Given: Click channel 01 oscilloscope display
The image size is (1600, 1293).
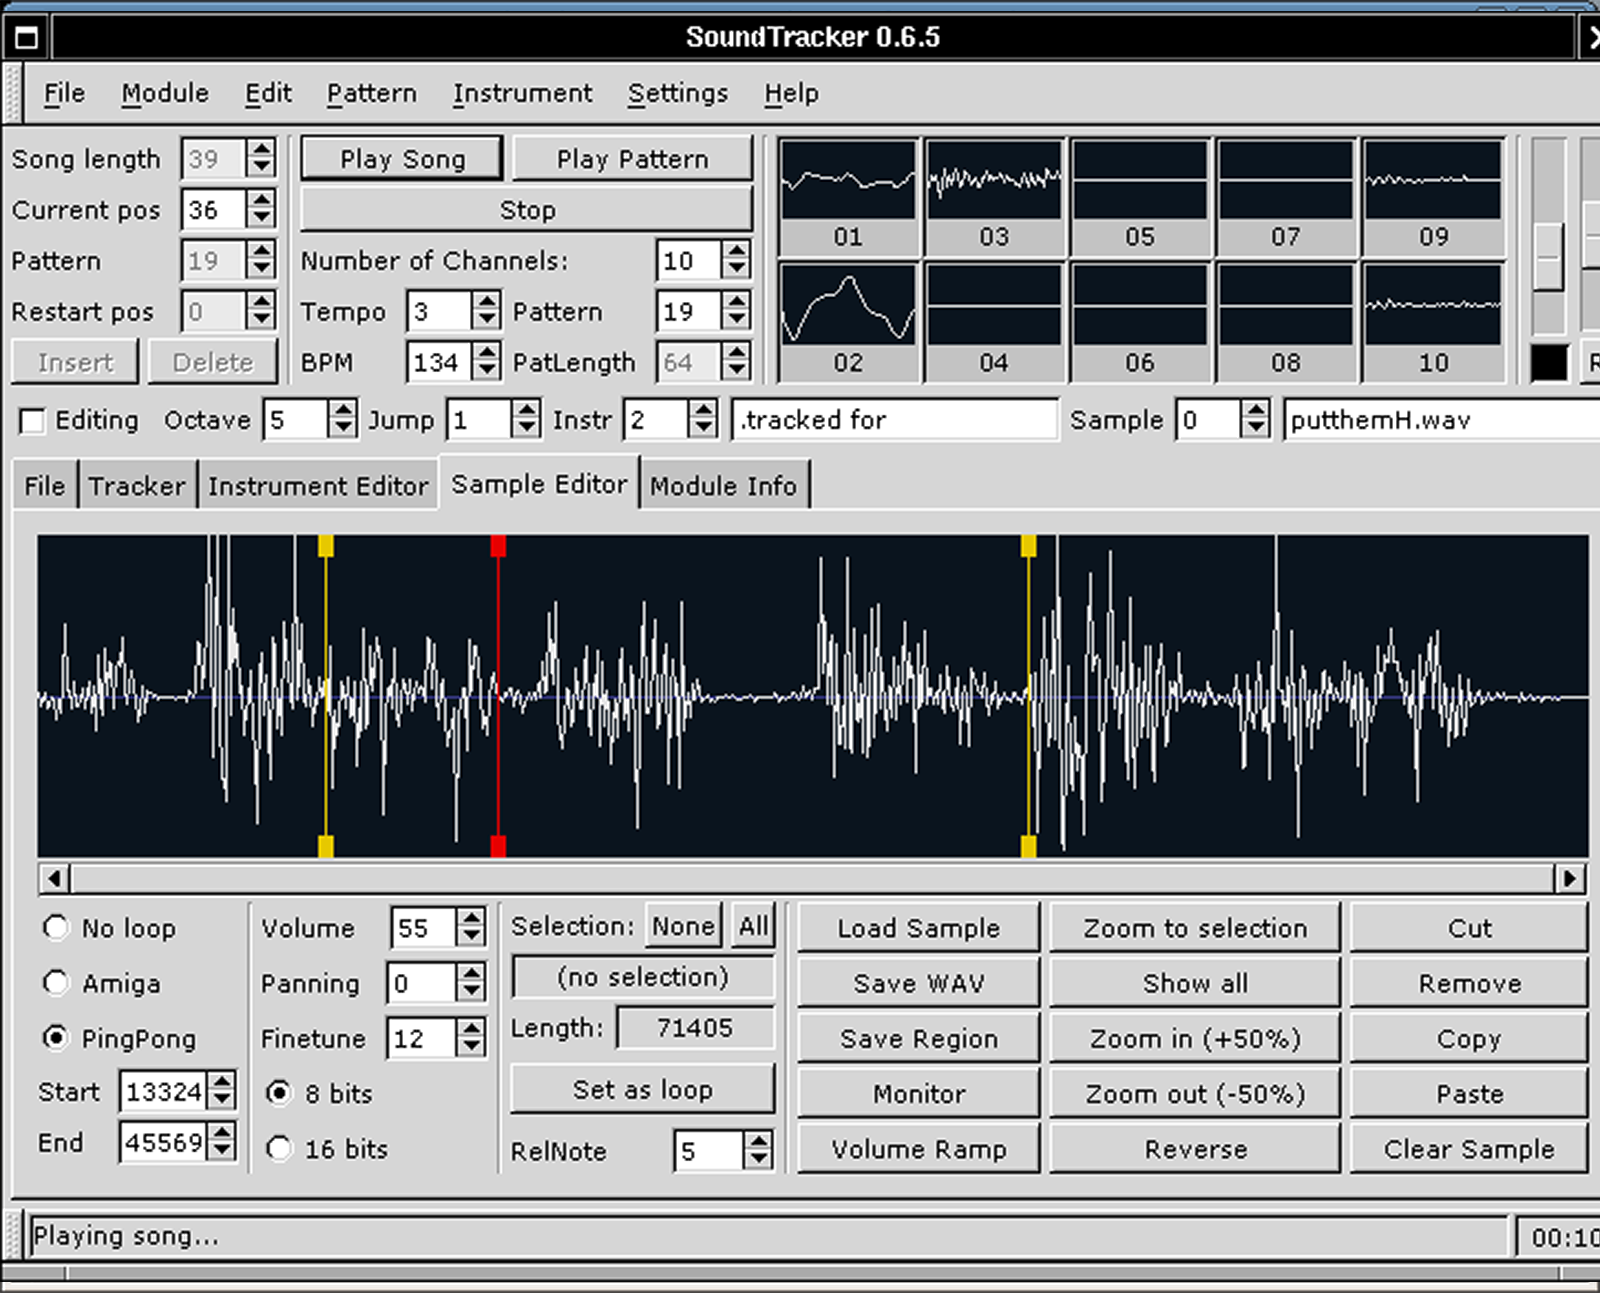Looking at the screenshot, I should pyautogui.click(x=847, y=180).
